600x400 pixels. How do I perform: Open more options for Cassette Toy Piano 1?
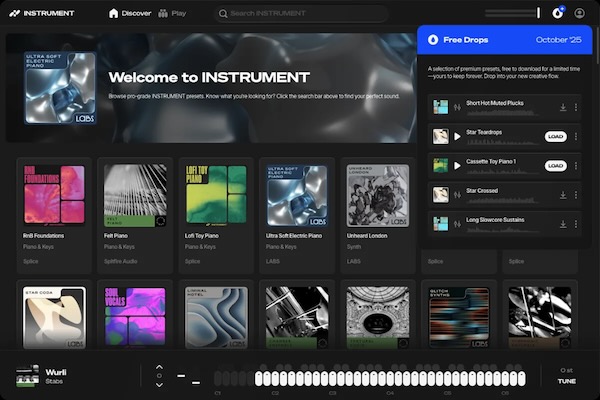tap(576, 165)
